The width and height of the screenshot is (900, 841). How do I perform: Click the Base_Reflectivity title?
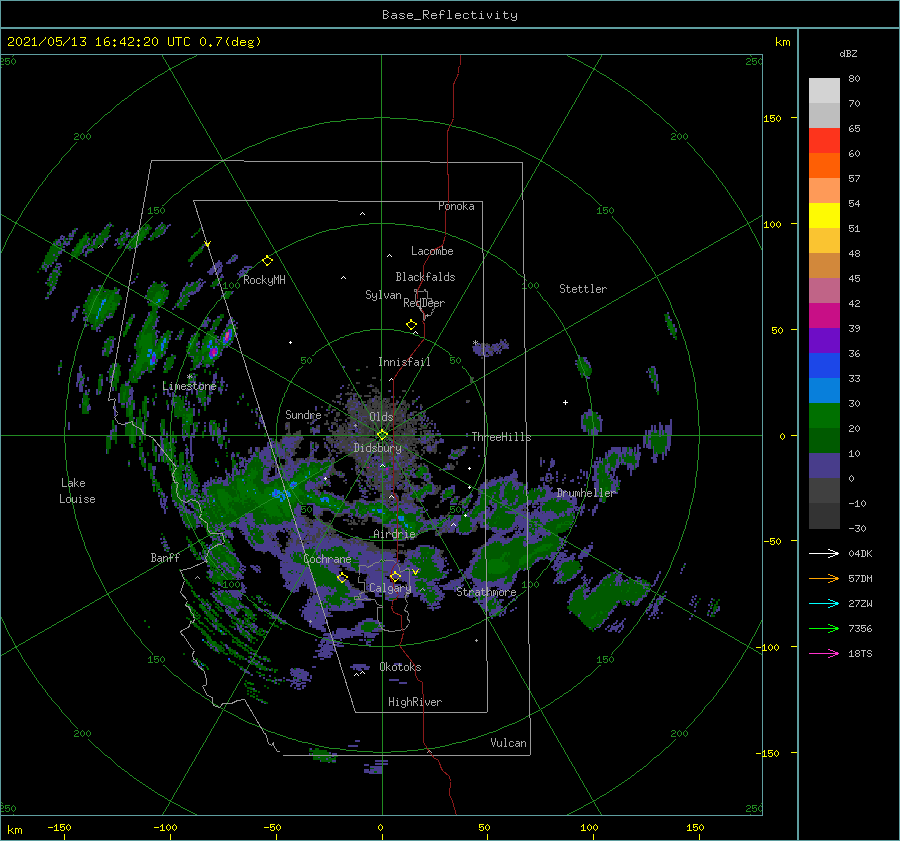450,15
